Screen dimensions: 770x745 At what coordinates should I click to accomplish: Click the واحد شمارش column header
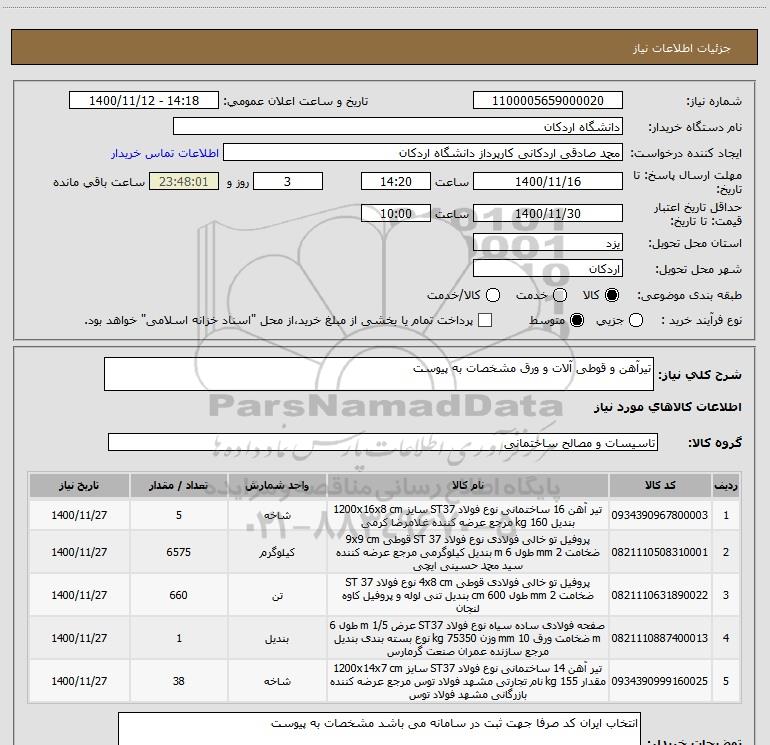tap(277, 485)
